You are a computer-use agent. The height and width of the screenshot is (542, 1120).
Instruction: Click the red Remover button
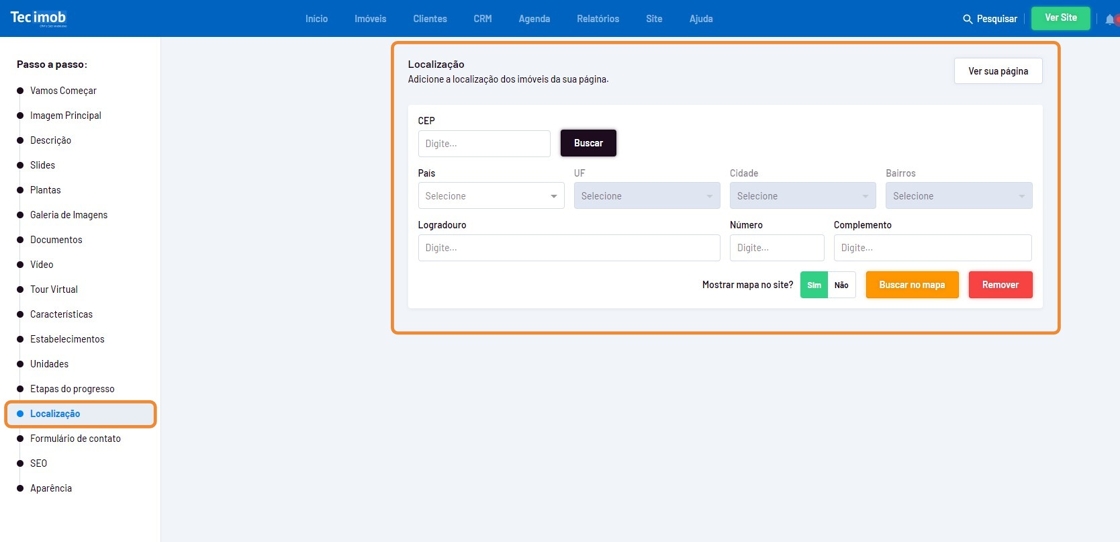tap(1000, 285)
